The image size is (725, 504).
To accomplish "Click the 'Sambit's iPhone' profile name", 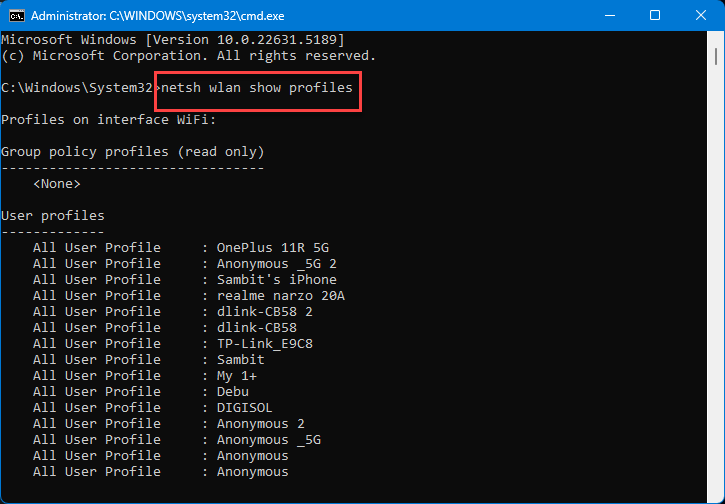I will 276,280.
